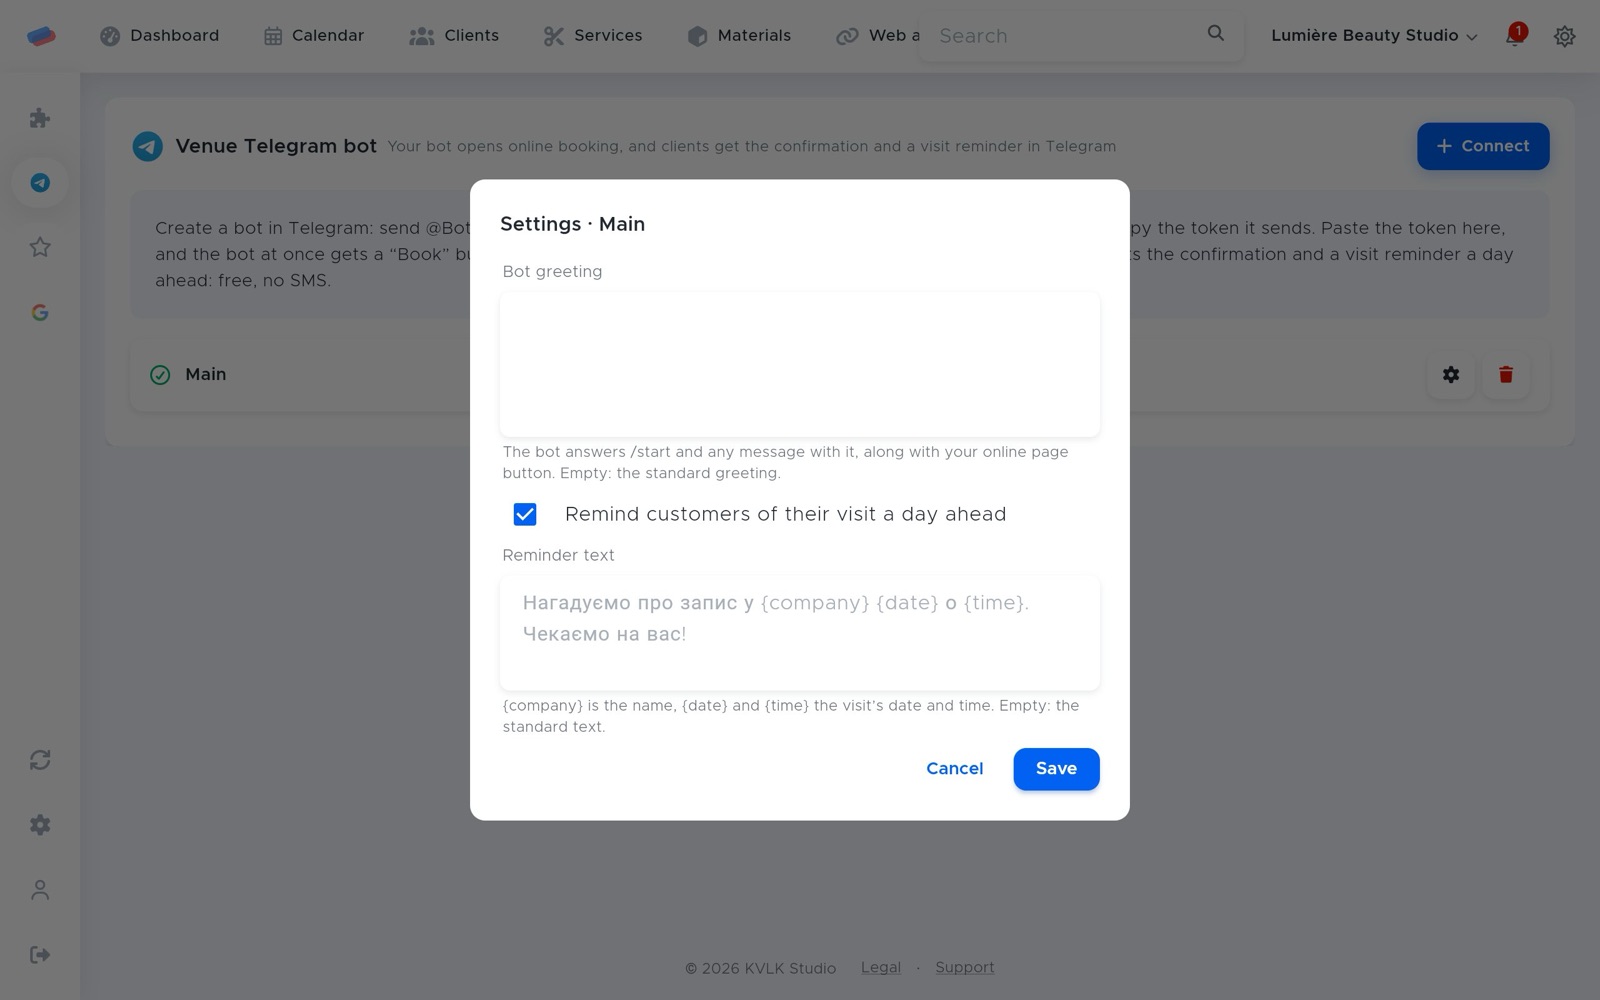Image resolution: width=1600 pixels, height=1000 pixels.
Task: Click the '© 2026 KVLK Studio' footer text
Action: click(761, 968)
